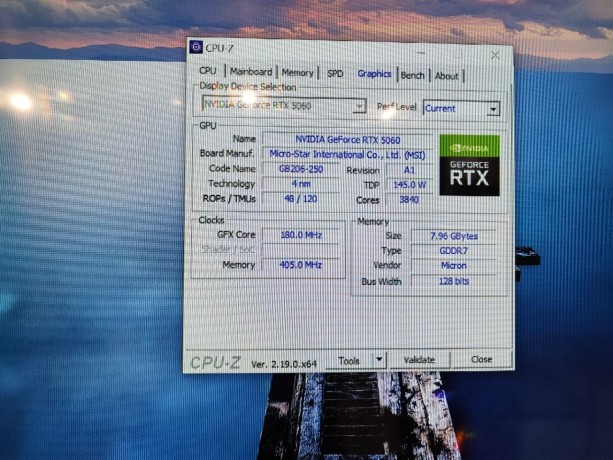Click the Cores value 3840
Screen dimensions: 613x460
tap(409, 200)
